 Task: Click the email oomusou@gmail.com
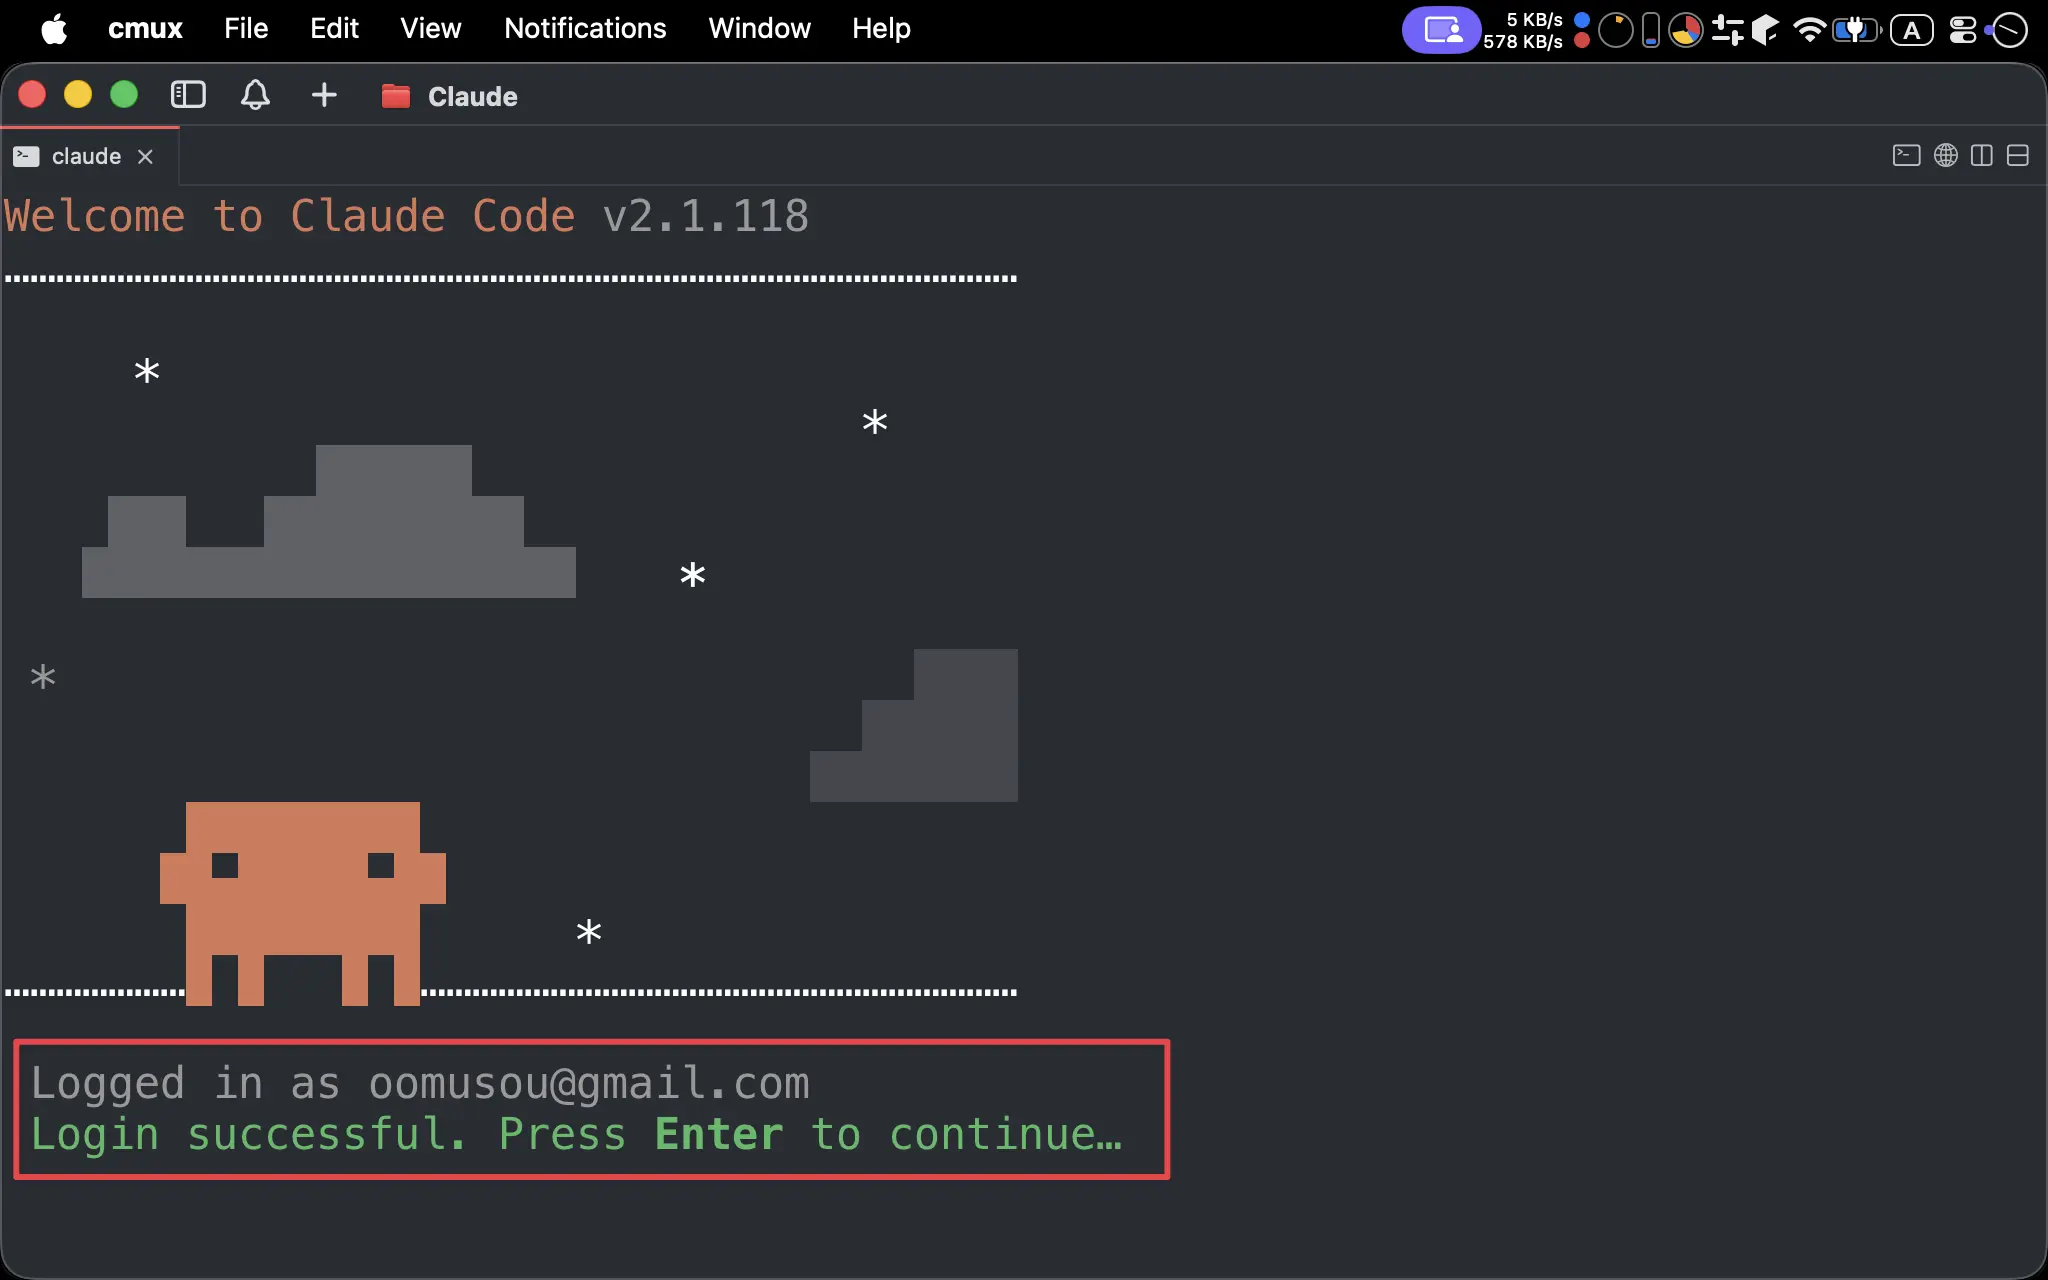click(589, 1084)
